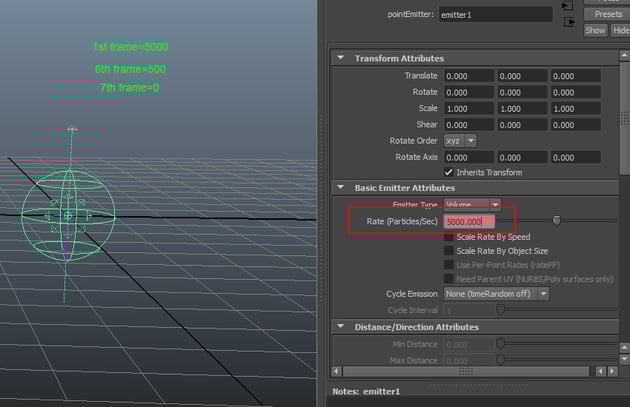
Task: Click the Scale Y value field
Action: pyautogui.click(x=522, y=108)
